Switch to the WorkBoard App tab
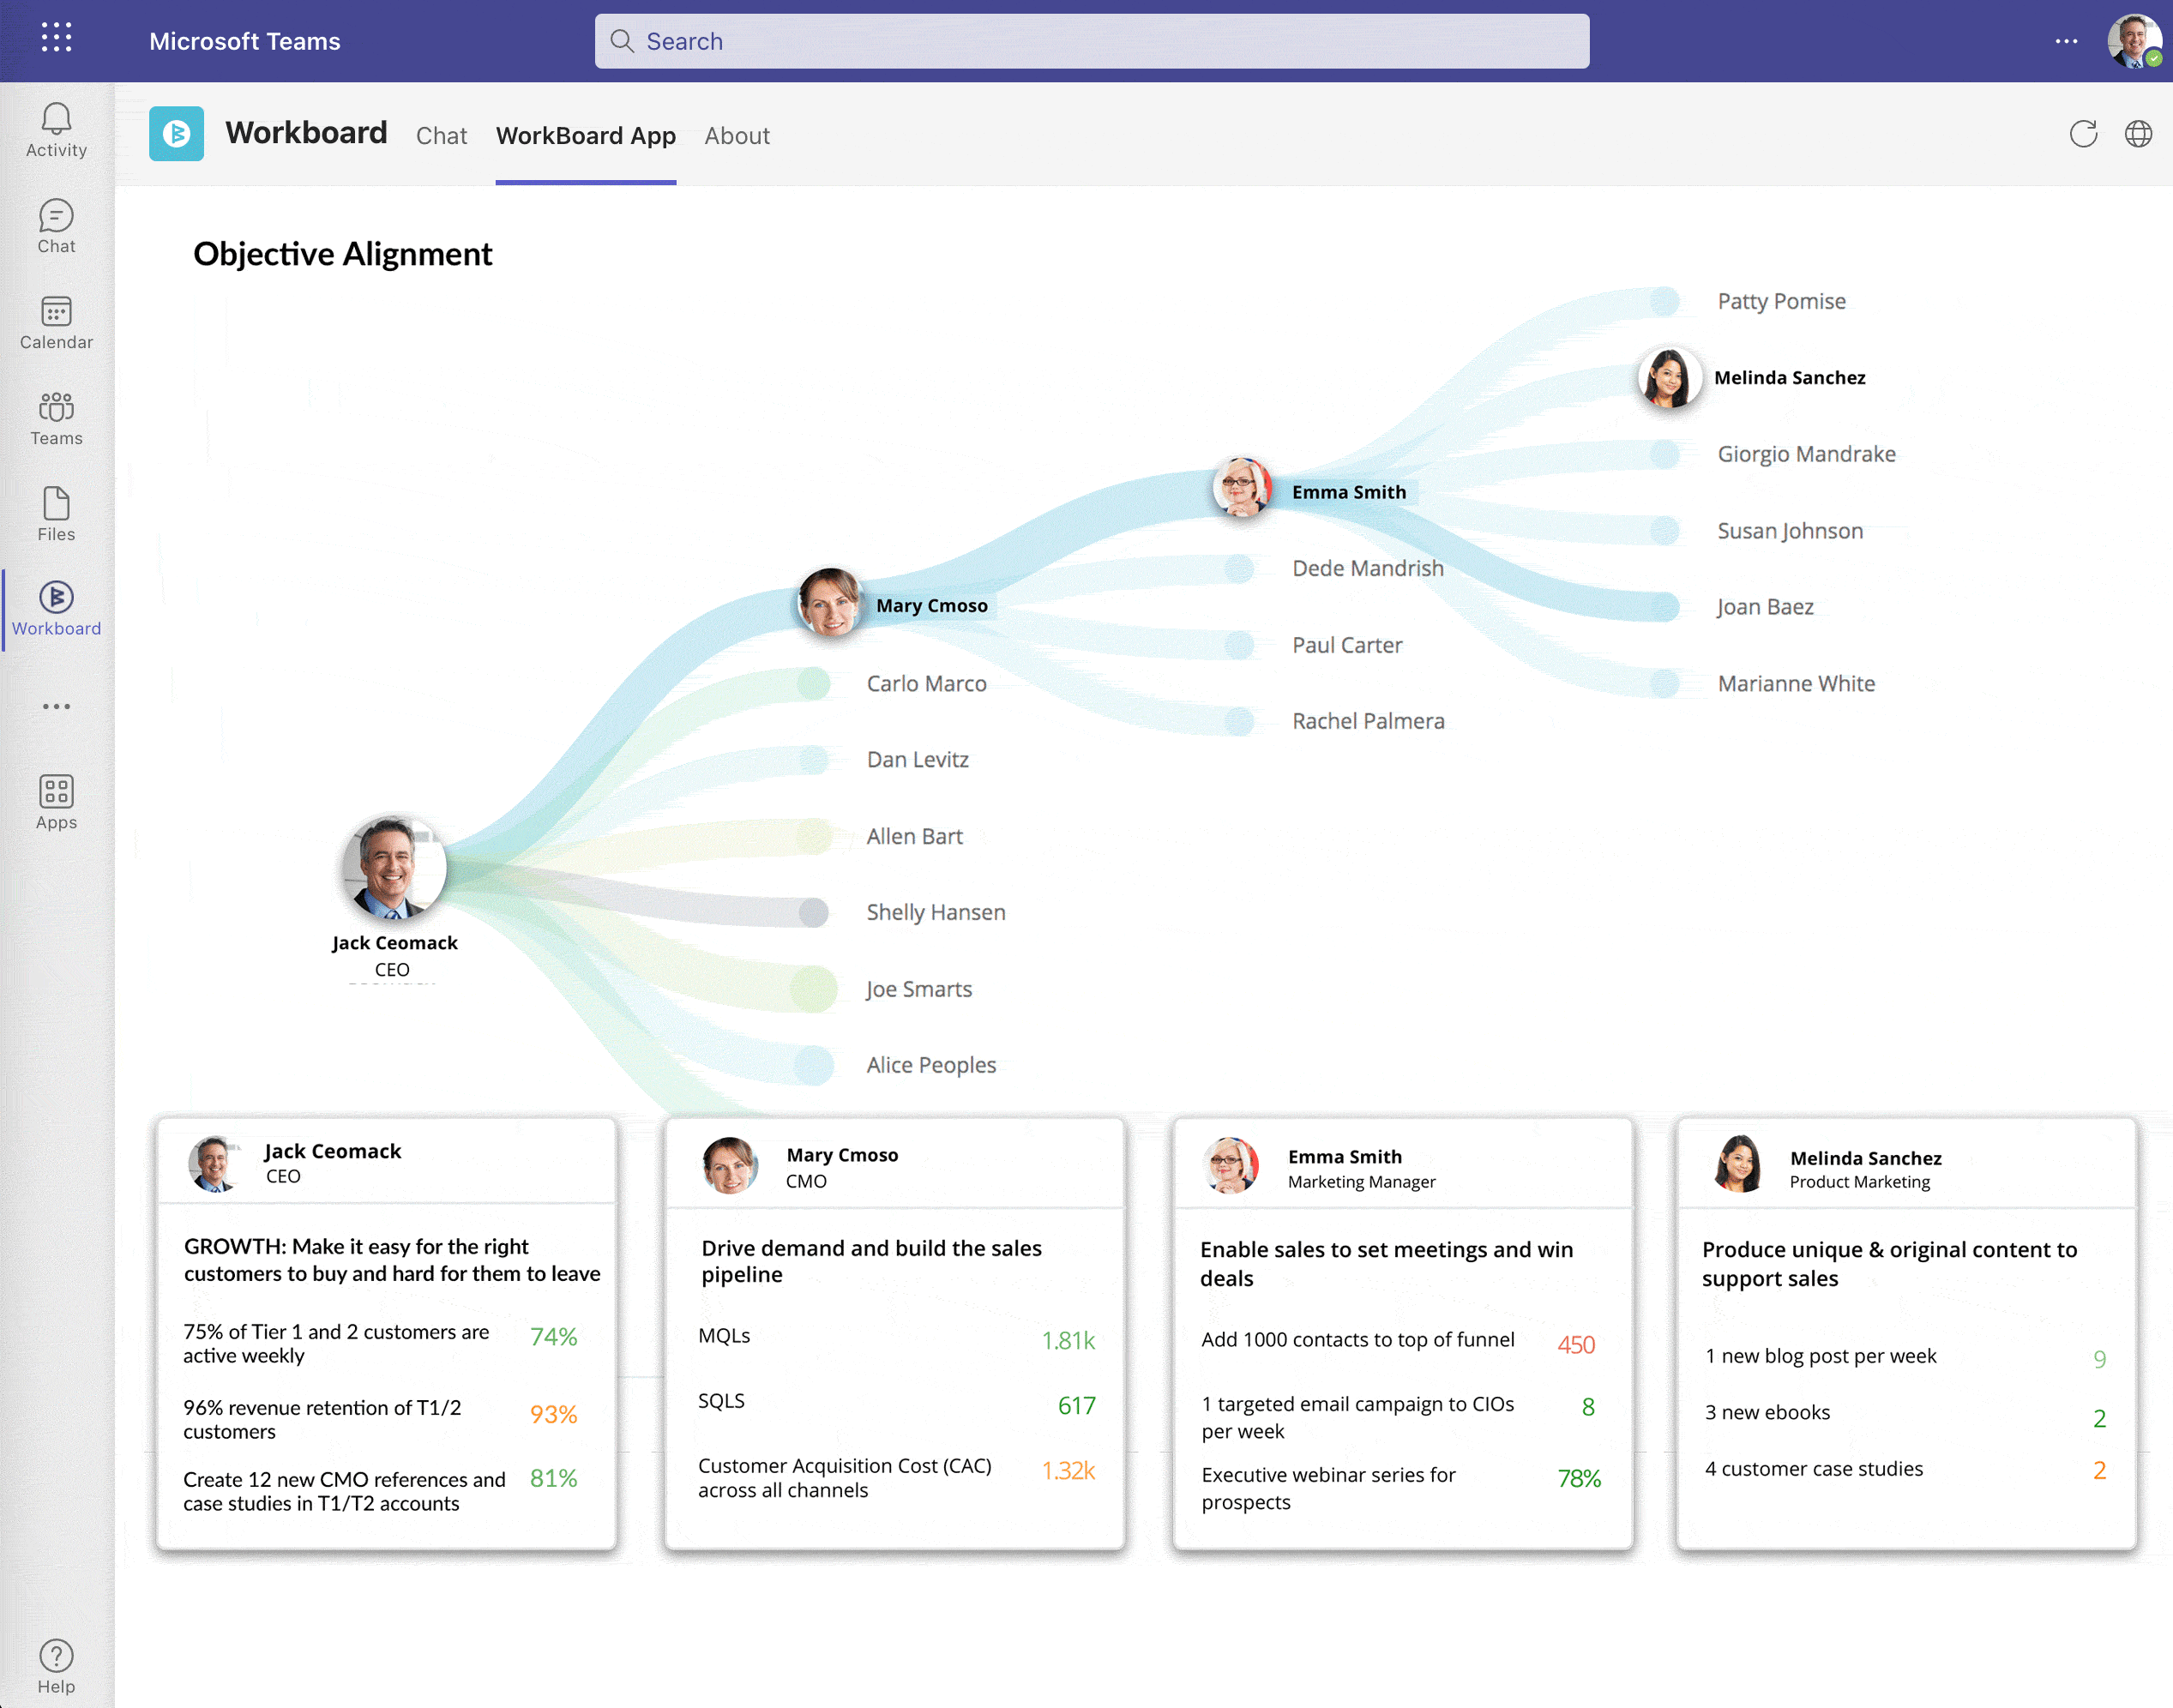 coord(586,135)
